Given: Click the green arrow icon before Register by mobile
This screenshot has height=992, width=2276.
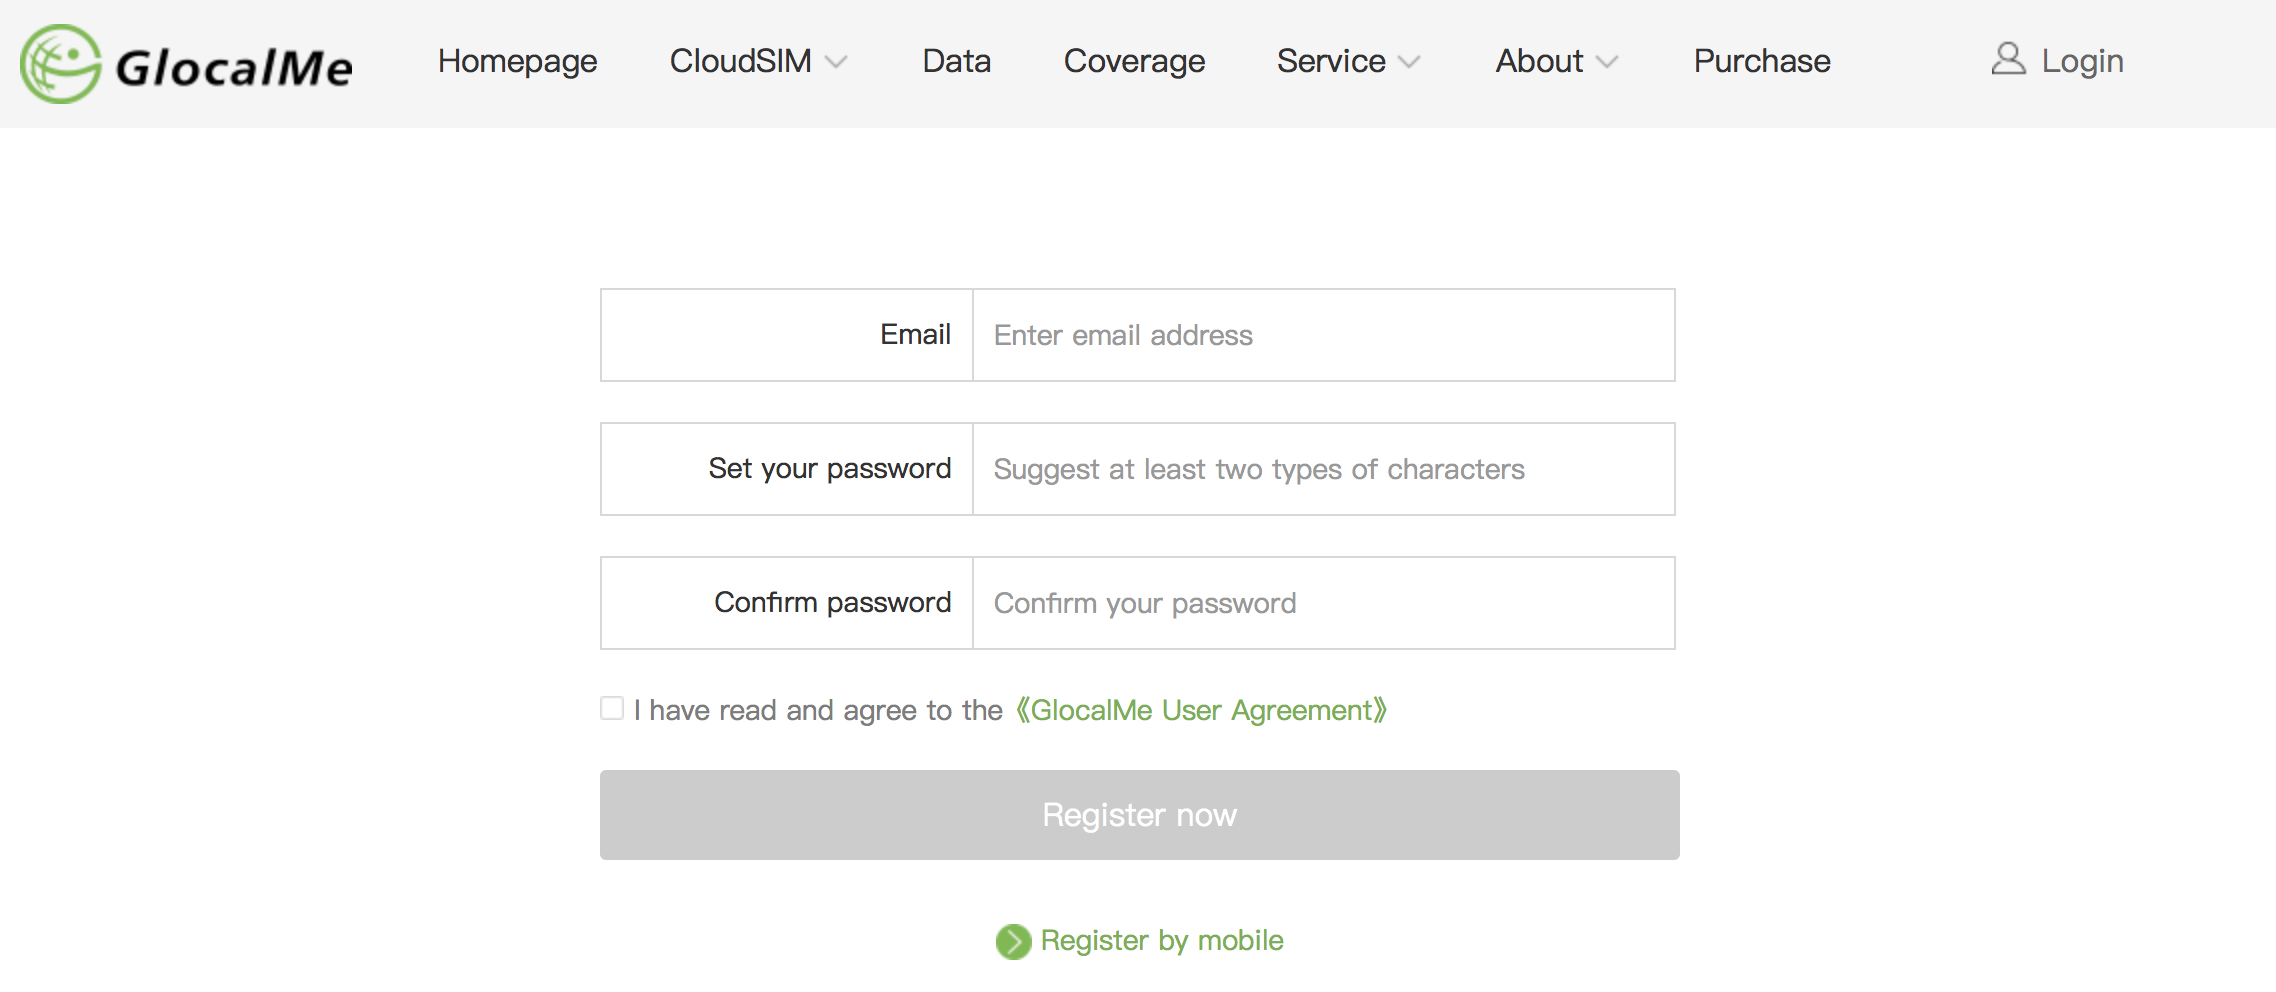Looking at the screenshot, I should click(1013, 941).
